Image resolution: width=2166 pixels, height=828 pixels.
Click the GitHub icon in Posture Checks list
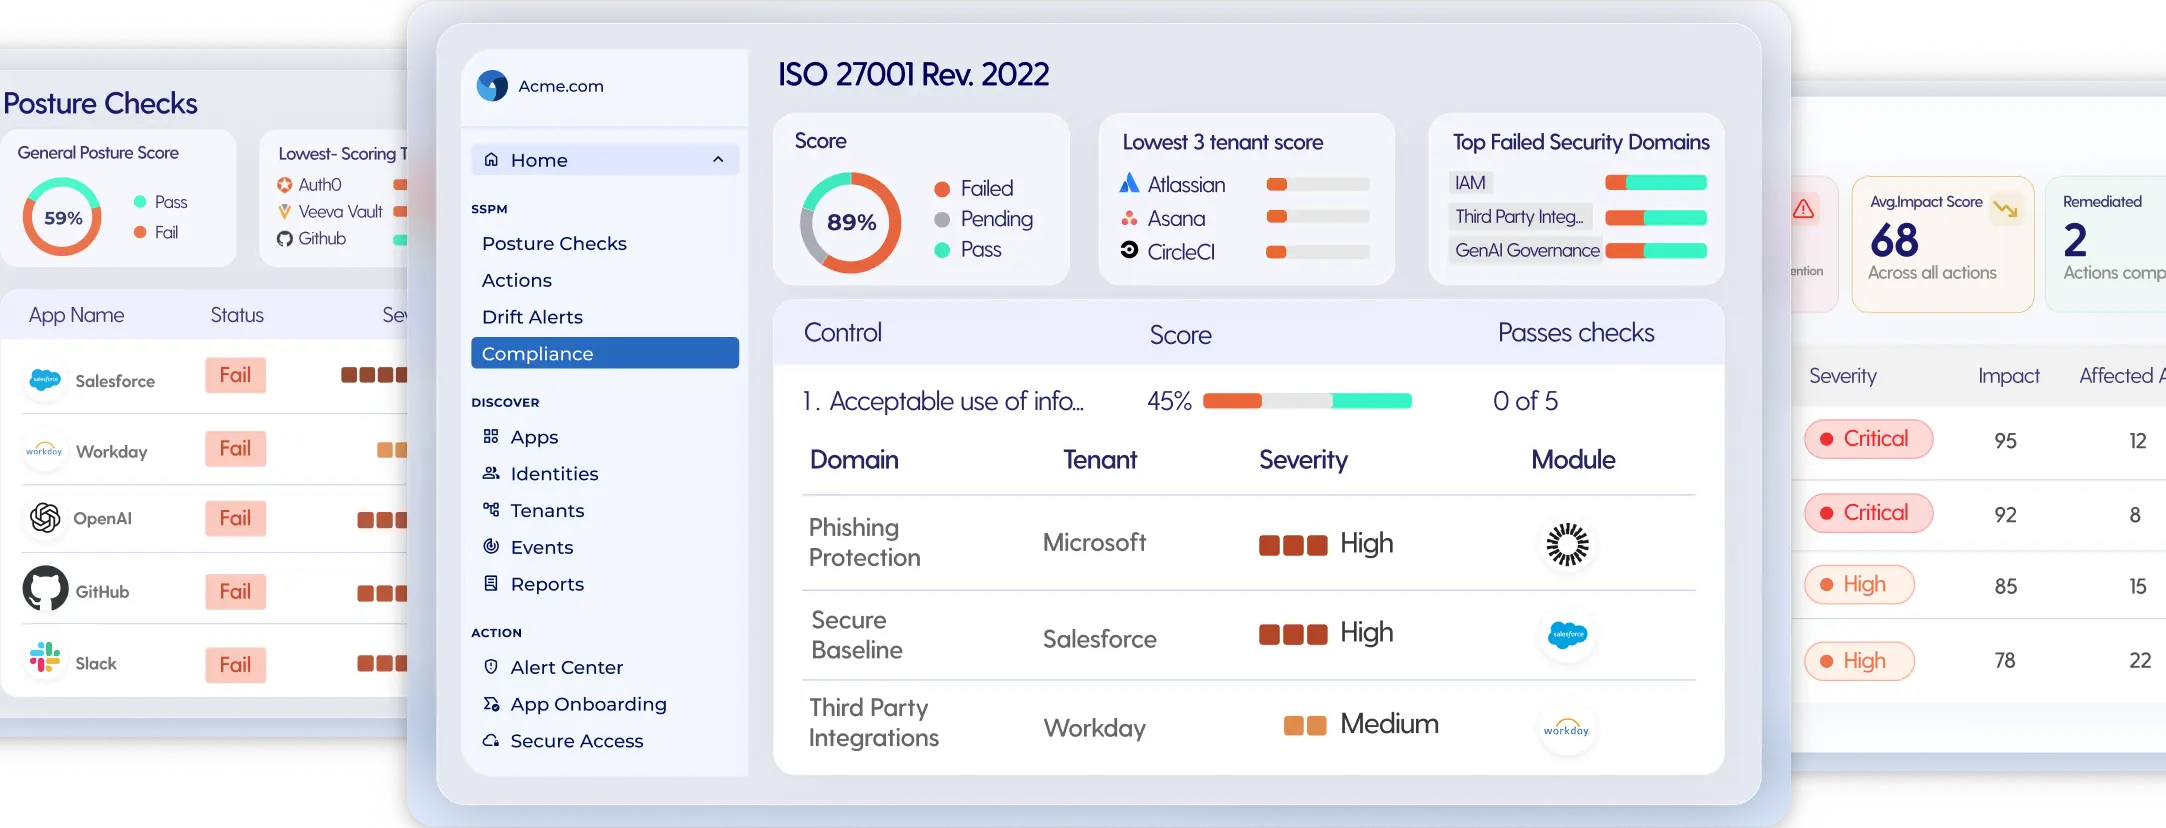coord(46,589)
